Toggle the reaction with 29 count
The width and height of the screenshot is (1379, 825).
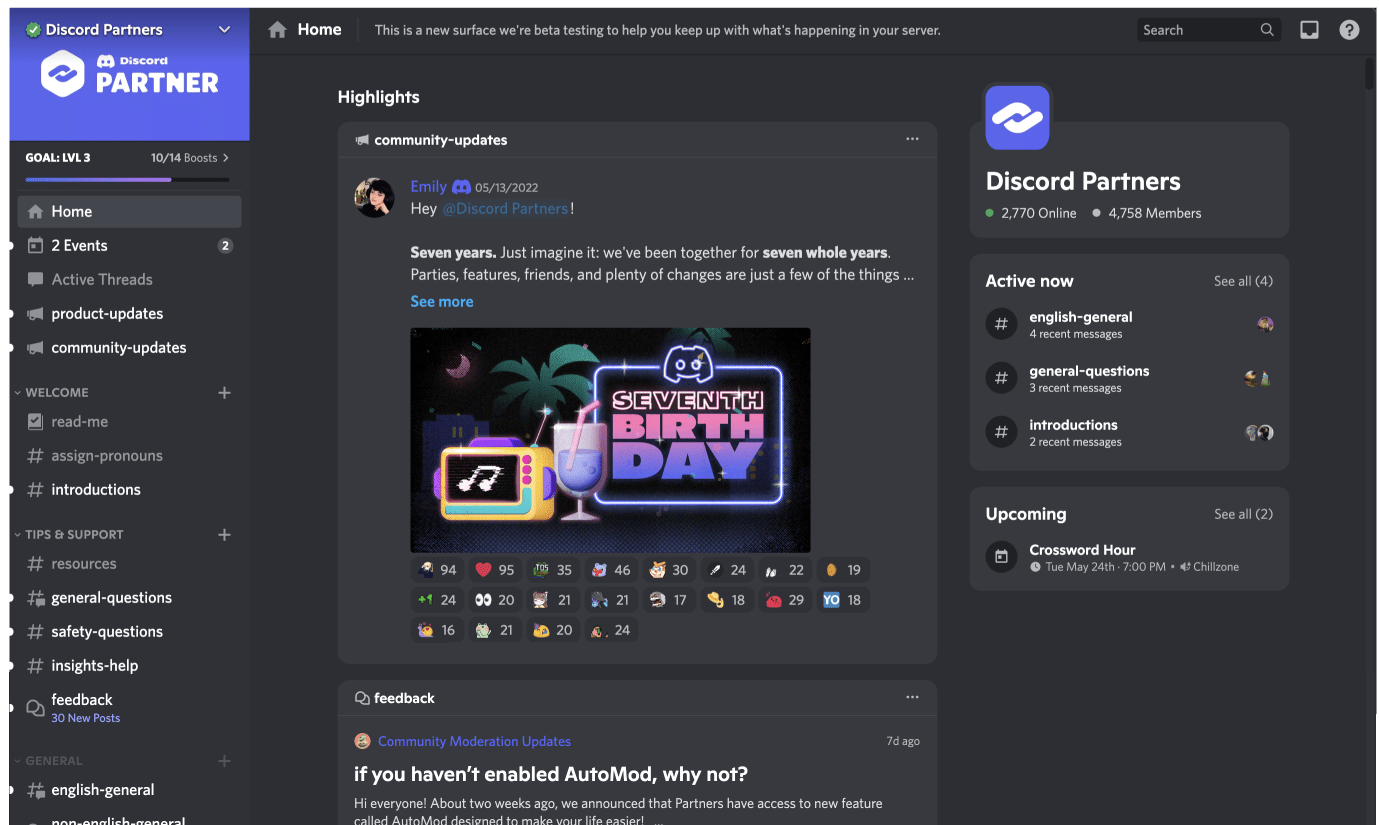(785, 600)
